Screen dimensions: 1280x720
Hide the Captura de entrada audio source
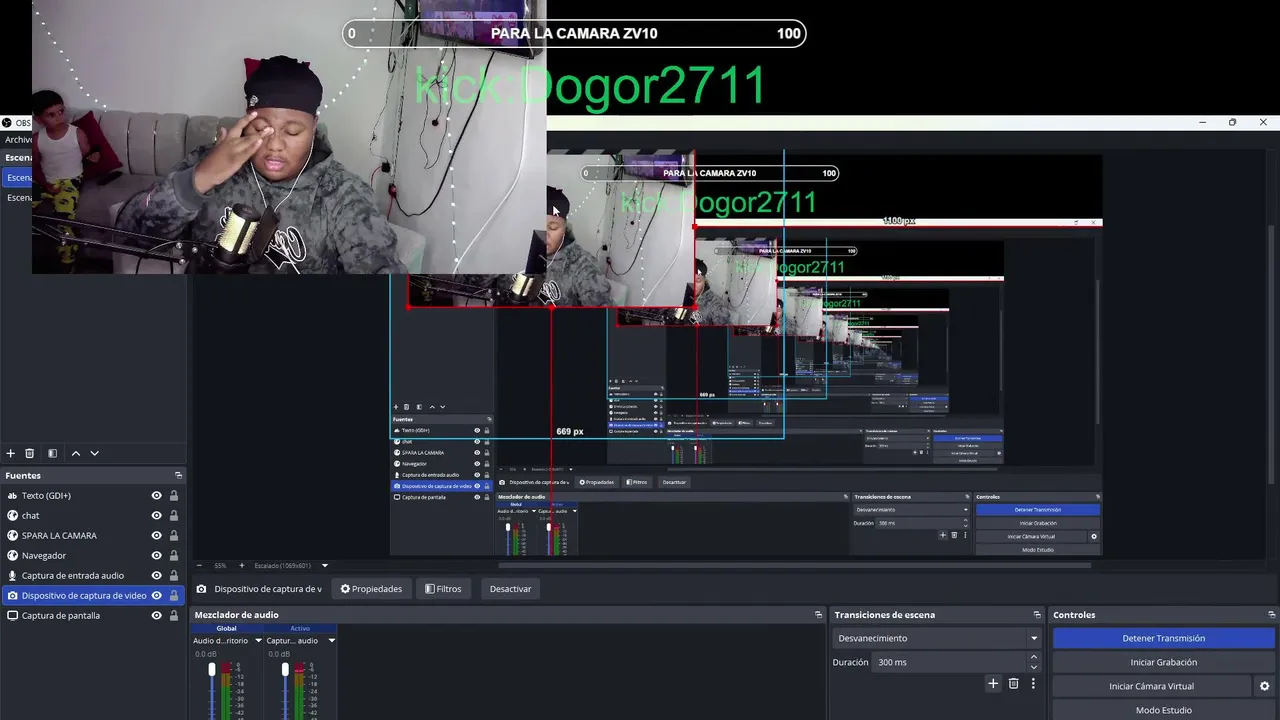point(156,575)
